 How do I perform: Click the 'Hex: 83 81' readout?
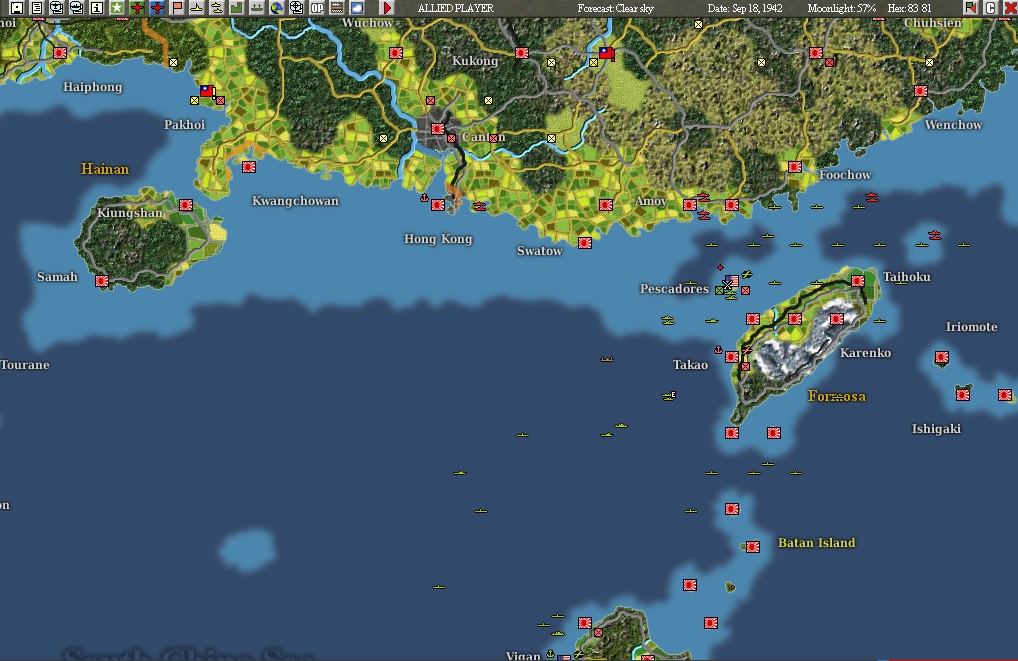tap(909, 8)
